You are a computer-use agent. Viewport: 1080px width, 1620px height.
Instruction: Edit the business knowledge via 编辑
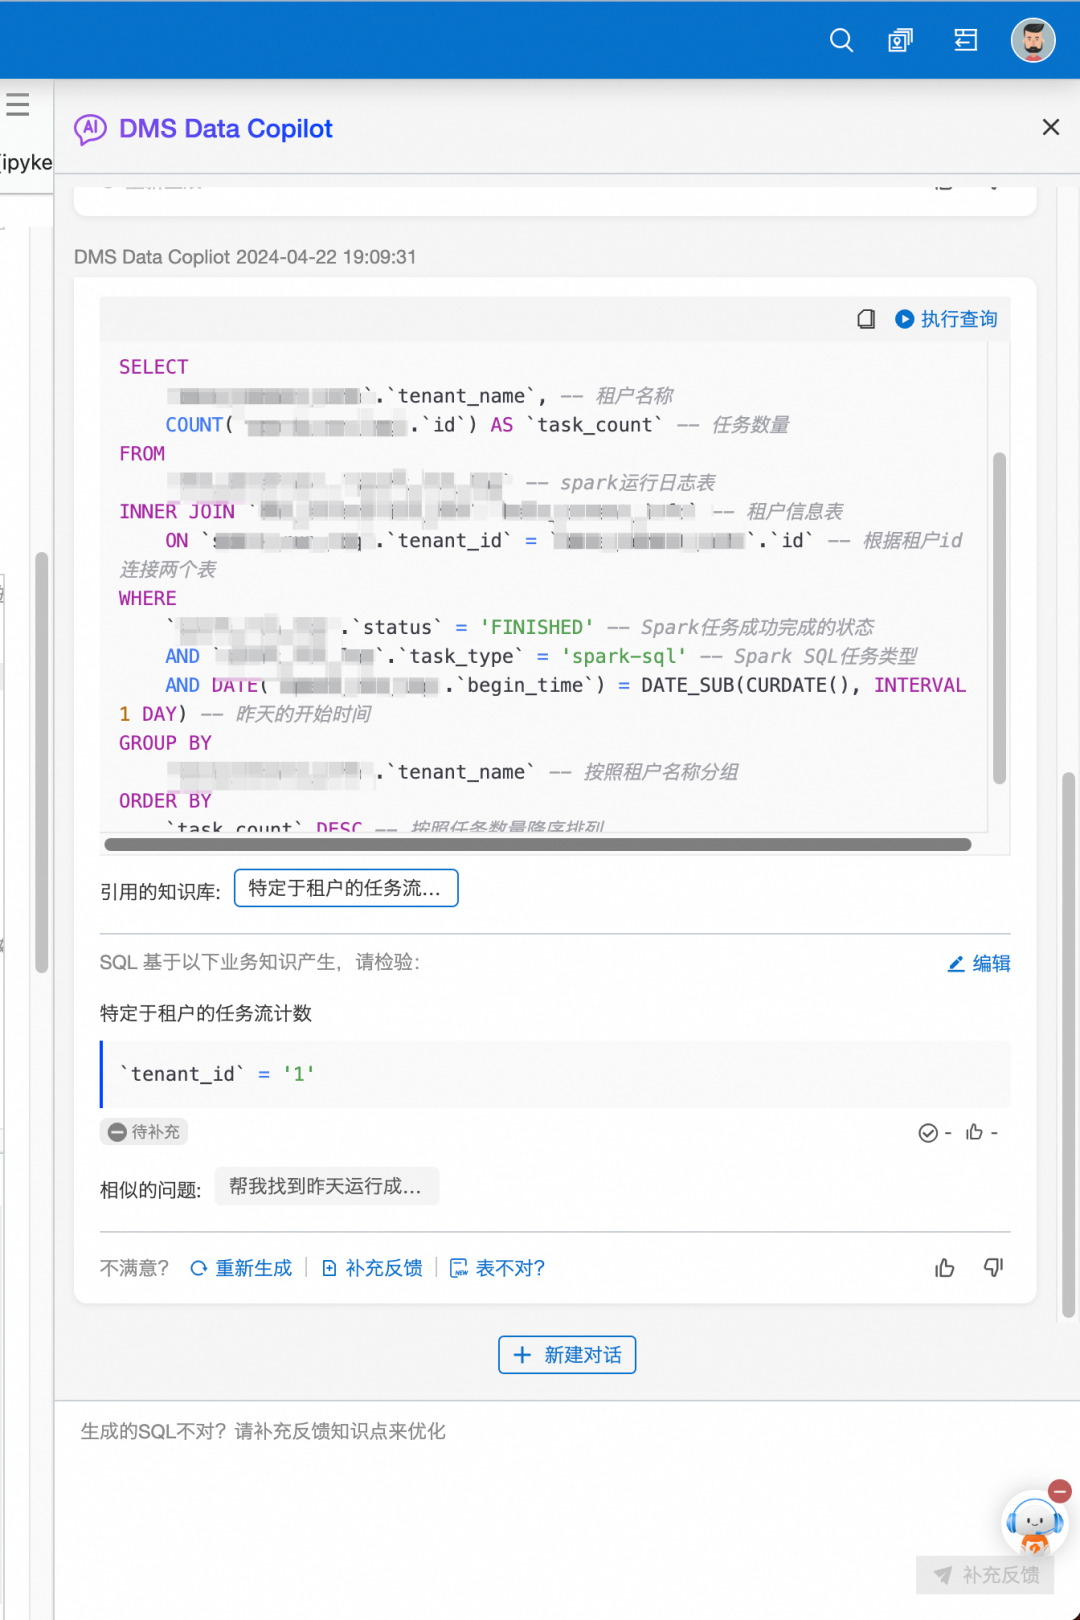[979, 963]
